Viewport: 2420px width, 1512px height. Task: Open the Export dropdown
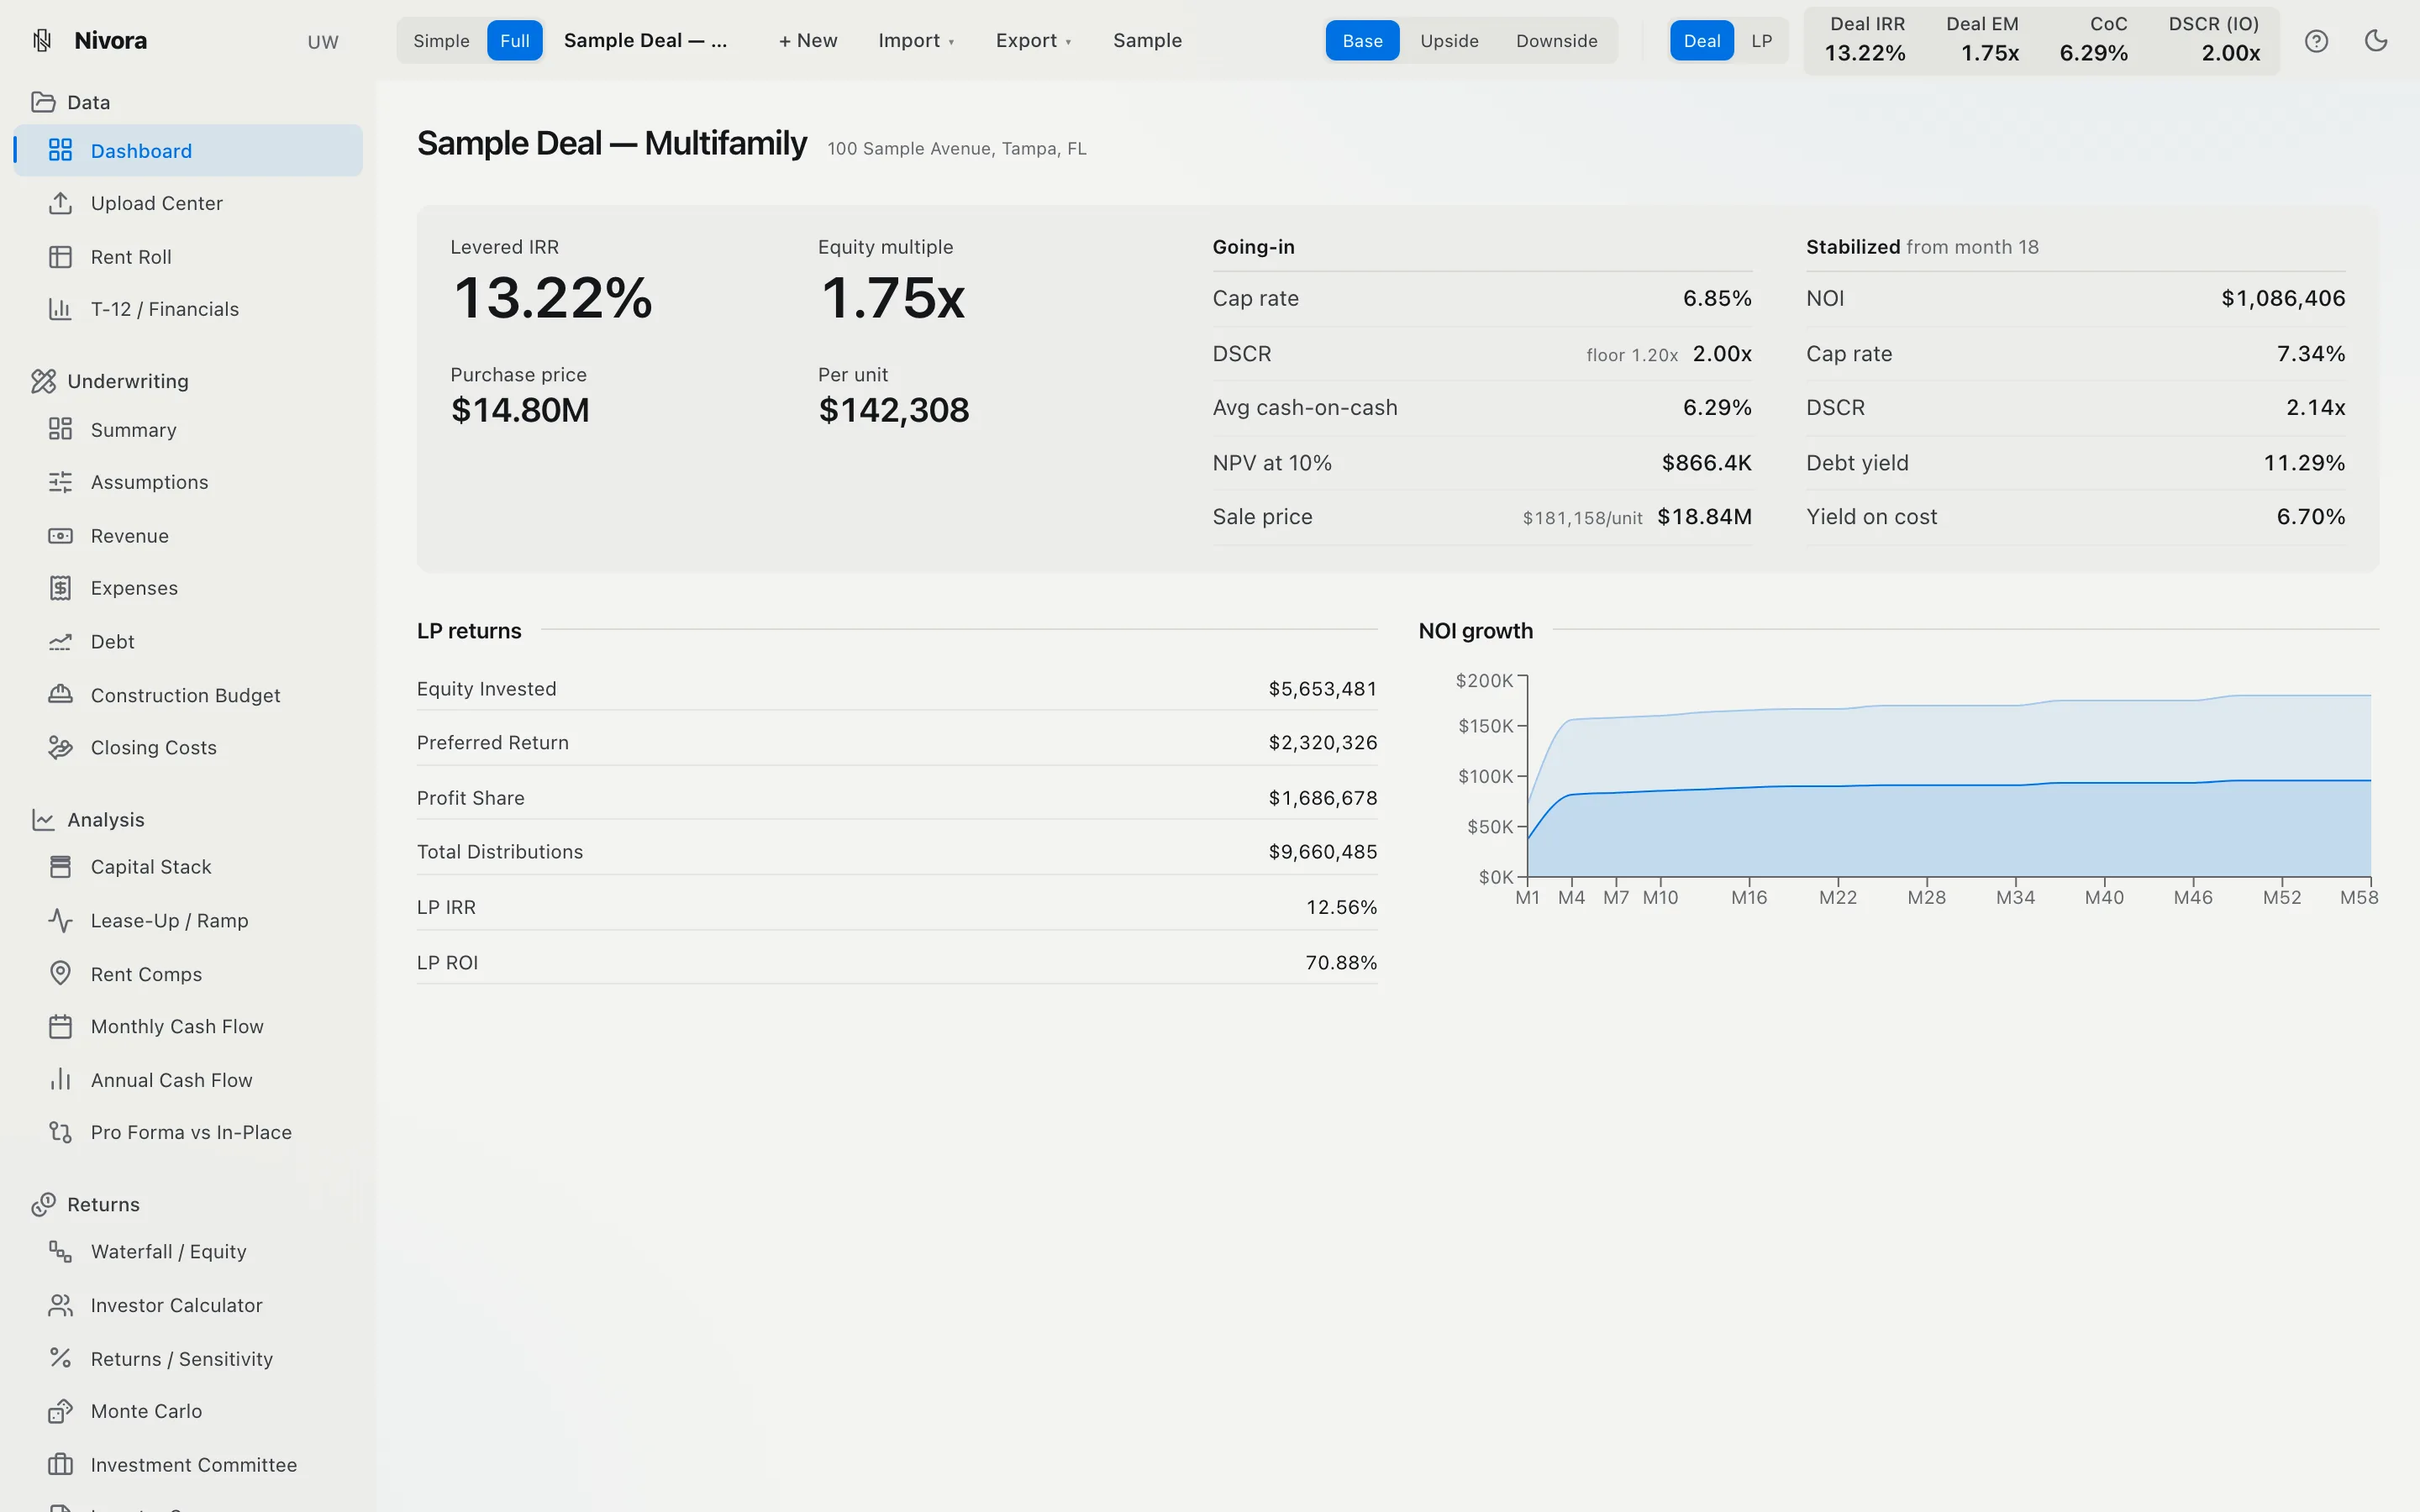[x=1033, y=41]
